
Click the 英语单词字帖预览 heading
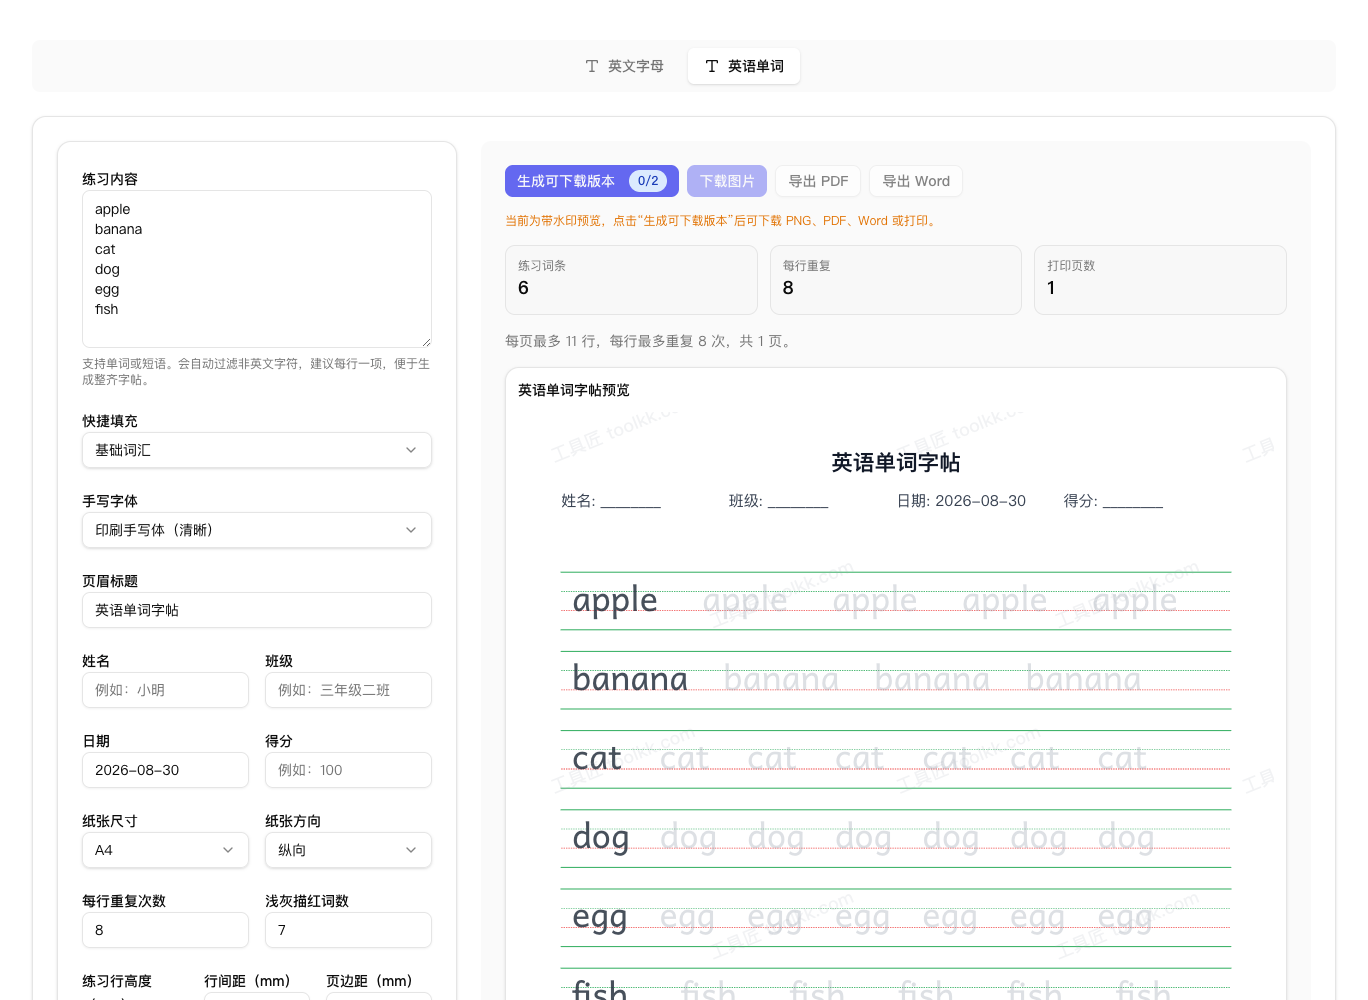[574, 390]
